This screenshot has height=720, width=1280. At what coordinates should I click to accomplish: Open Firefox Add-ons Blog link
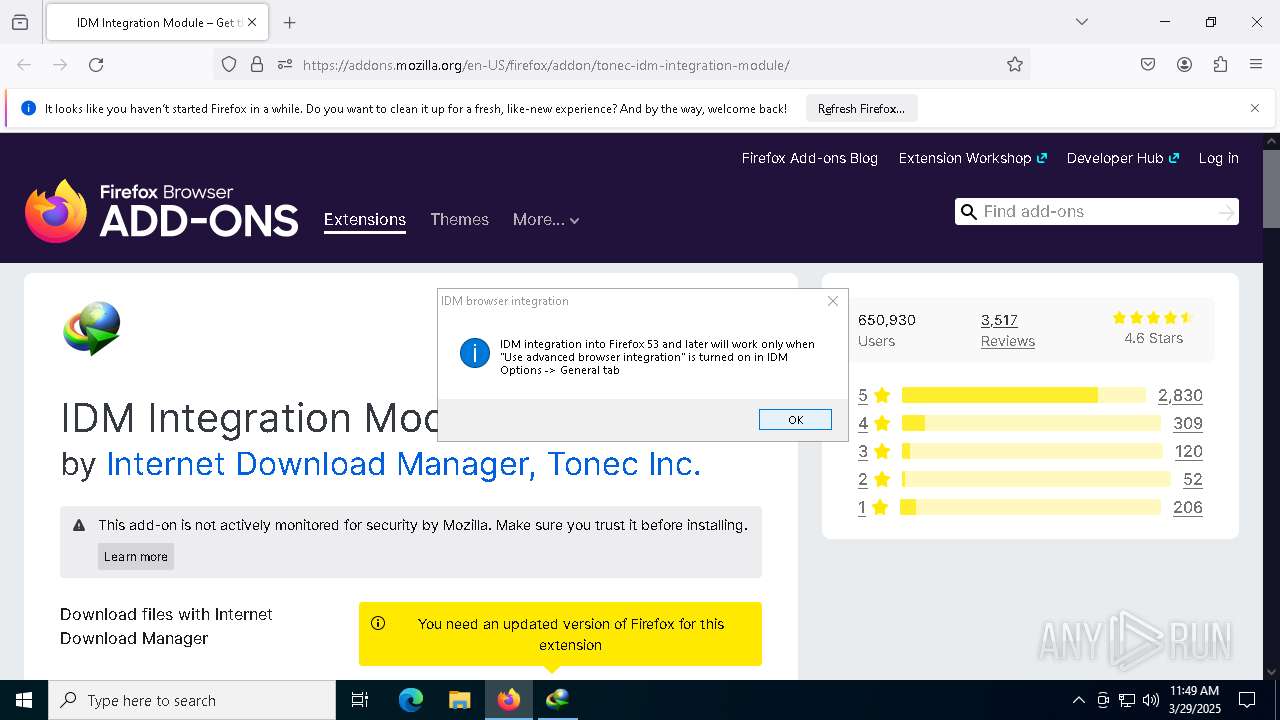point(809,158)
